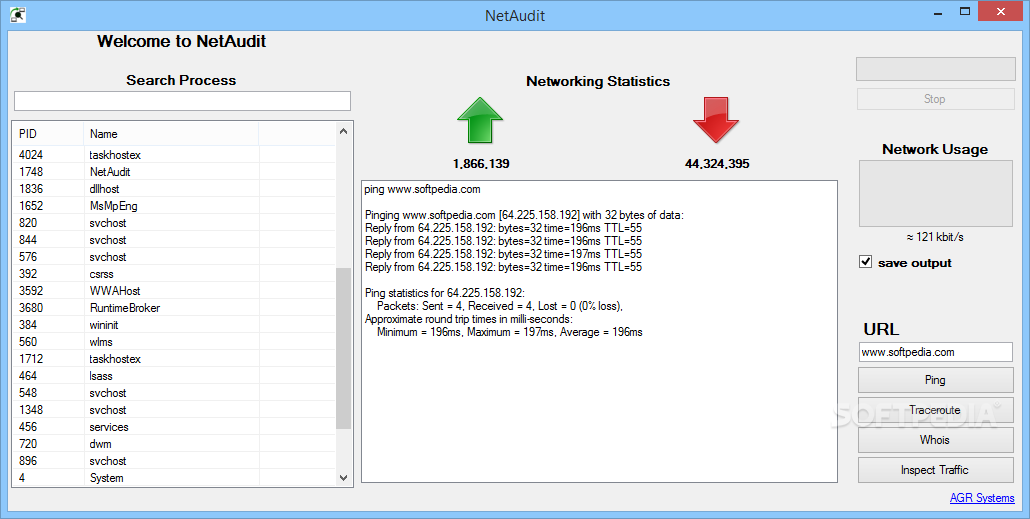Click the process list scroll up arrow
The width and height of the screenshot is (1030, 519).
(x=344, y=131)
